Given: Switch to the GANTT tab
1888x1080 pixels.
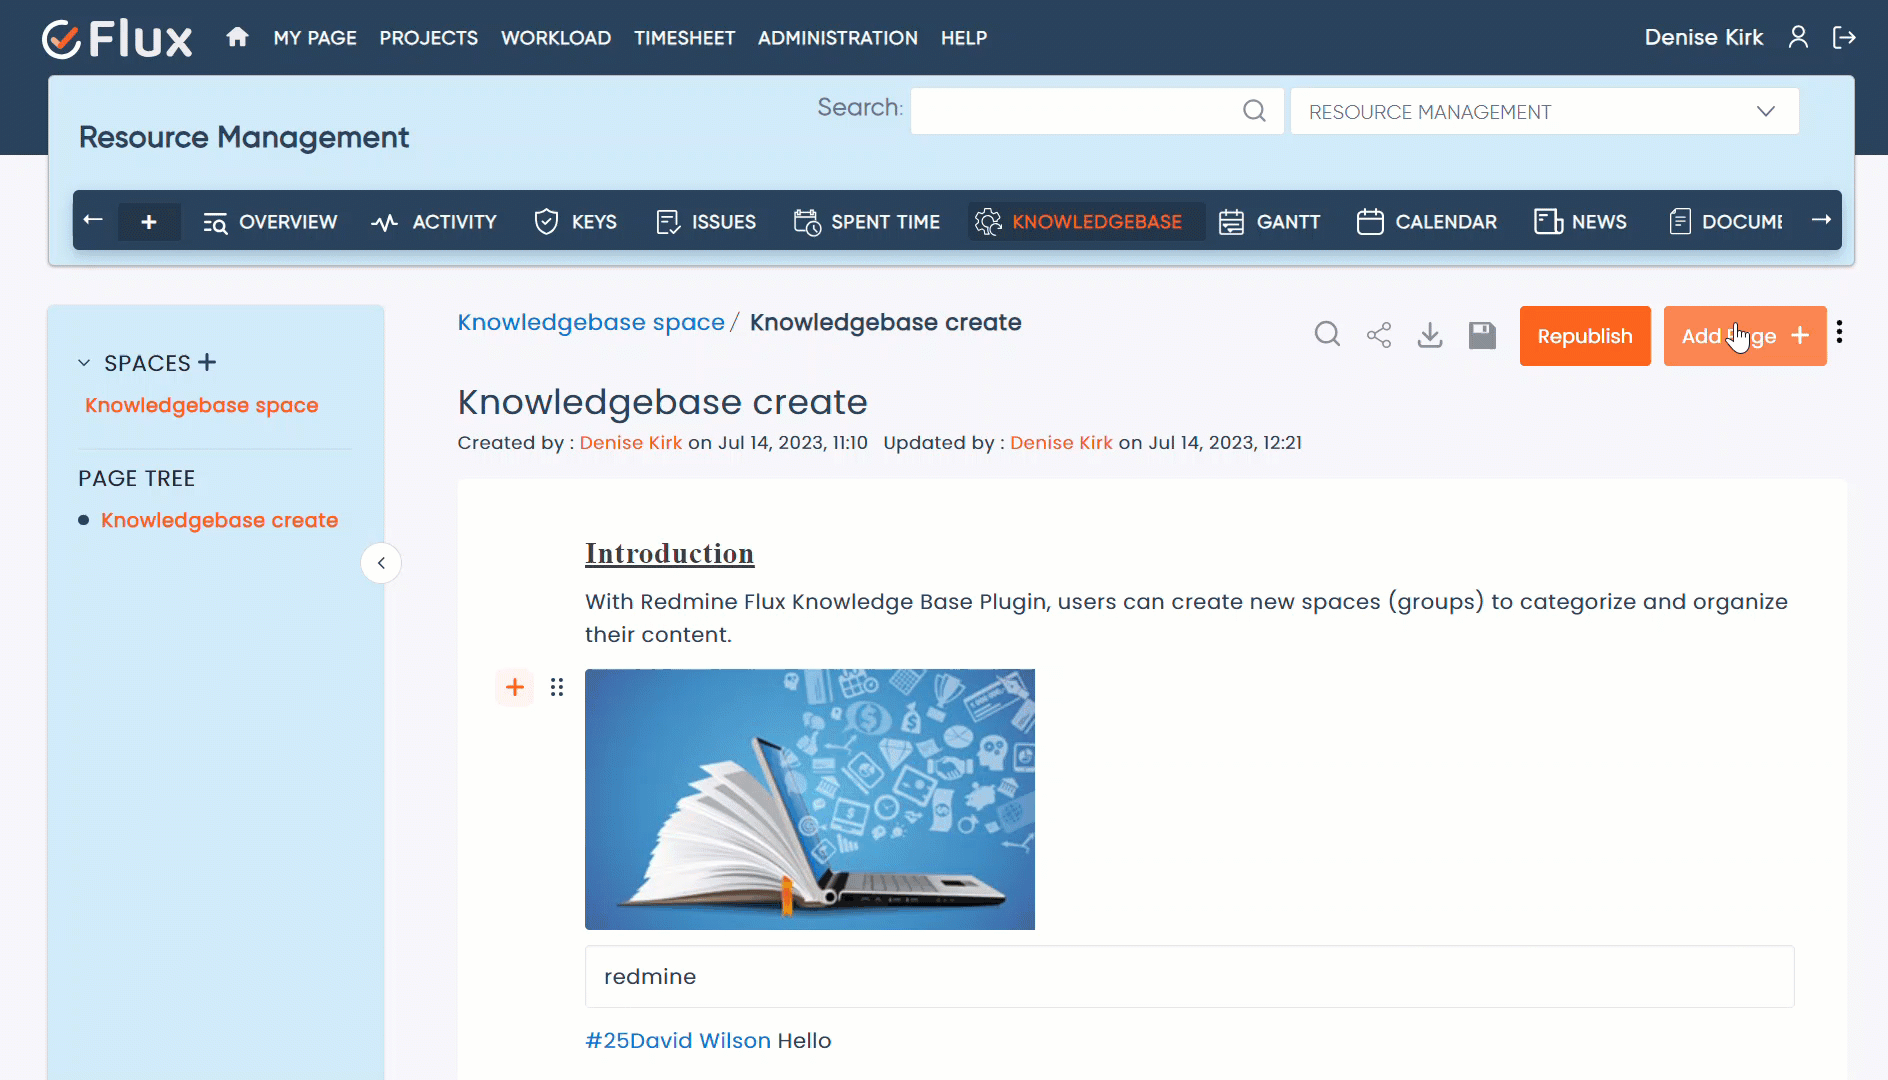Looking at the screenshot, I should tap(1270, 222).
